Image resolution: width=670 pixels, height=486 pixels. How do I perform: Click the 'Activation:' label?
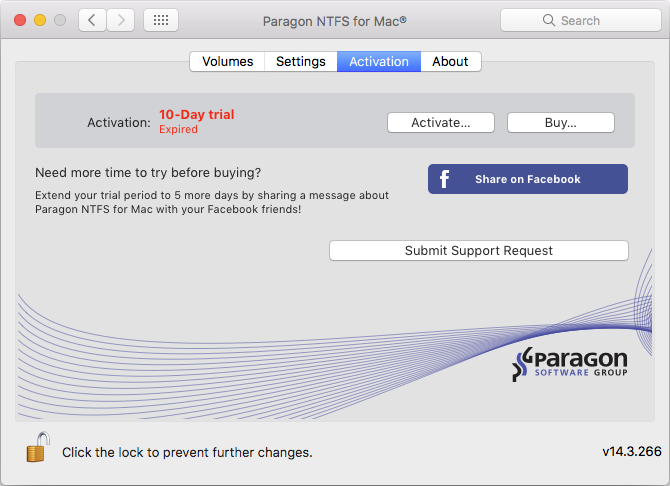click(x=119, y=123)
